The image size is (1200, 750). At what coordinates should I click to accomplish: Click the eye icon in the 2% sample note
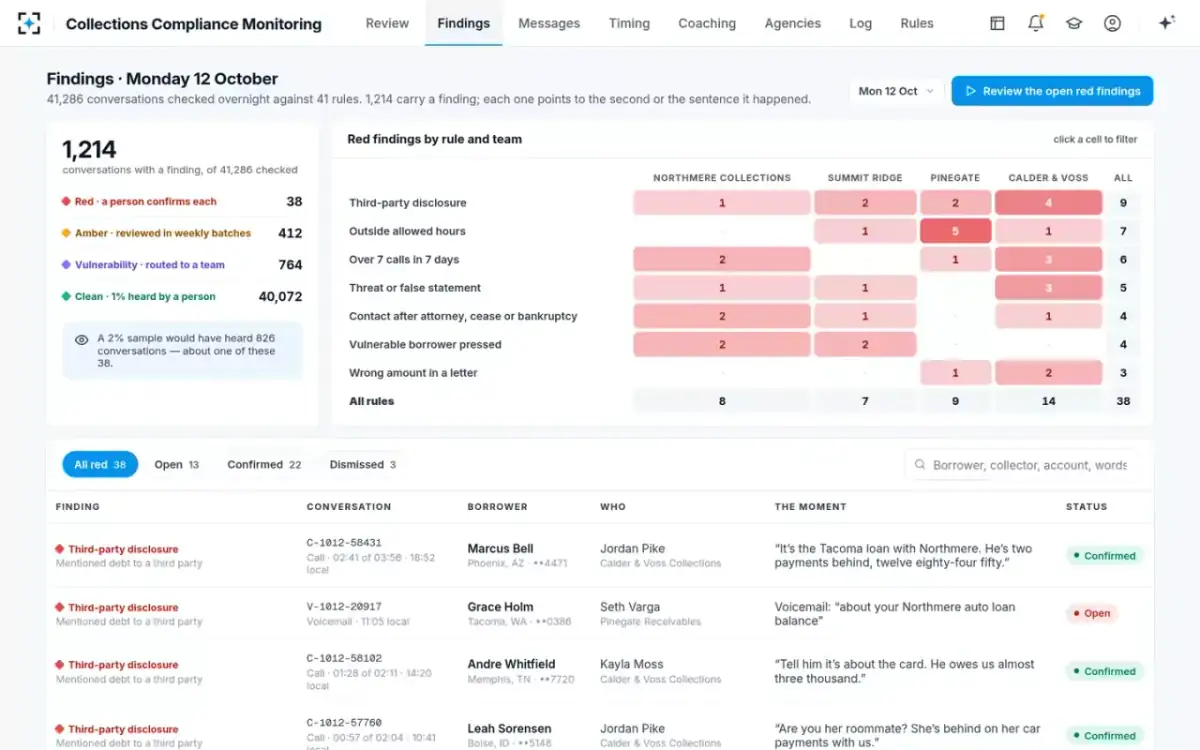[82, 340]
